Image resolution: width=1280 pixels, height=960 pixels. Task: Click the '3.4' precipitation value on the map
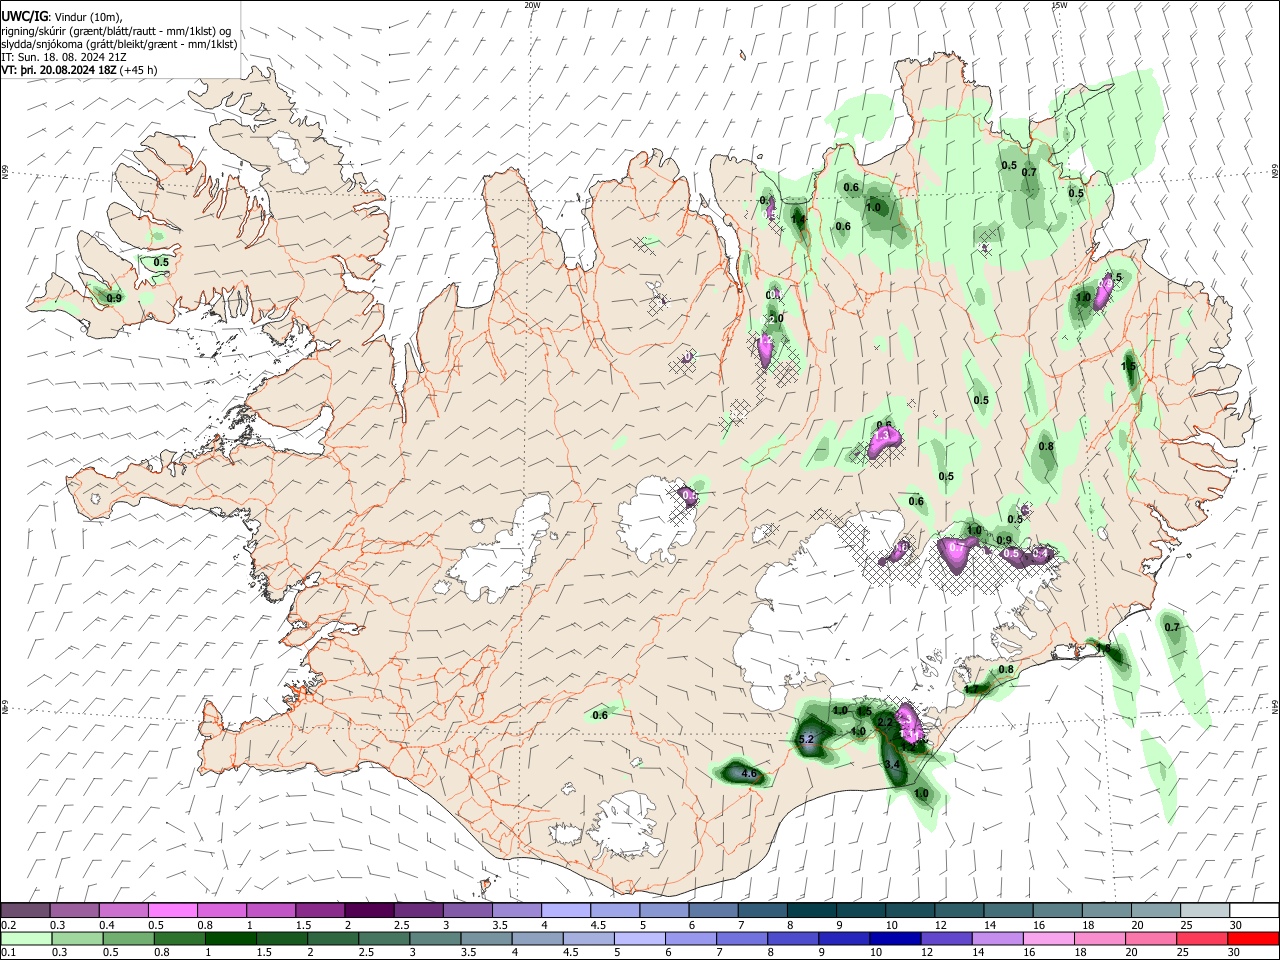893,764
